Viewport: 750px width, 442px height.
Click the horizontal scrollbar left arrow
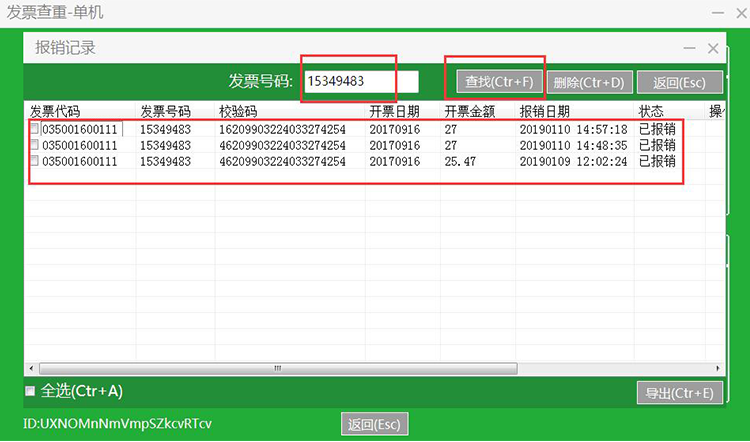pos(30,368)
